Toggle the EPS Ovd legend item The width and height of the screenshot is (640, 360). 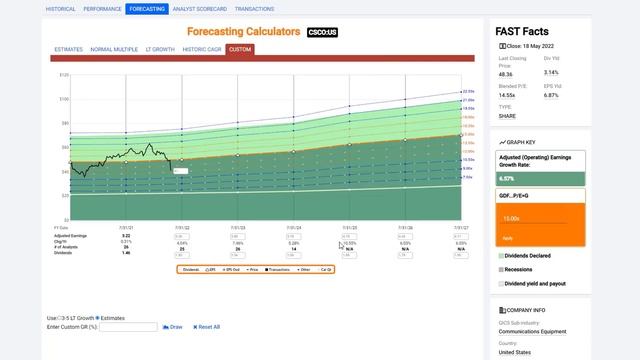pos(231,270)
